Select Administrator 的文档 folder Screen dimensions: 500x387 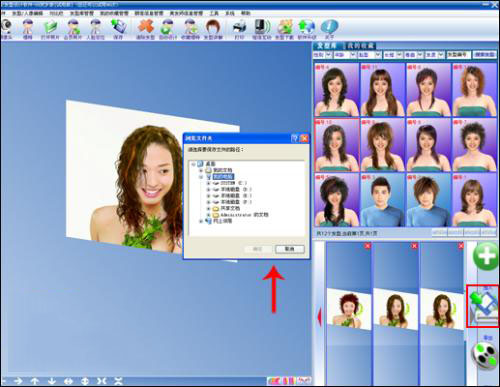pos(244,215)
